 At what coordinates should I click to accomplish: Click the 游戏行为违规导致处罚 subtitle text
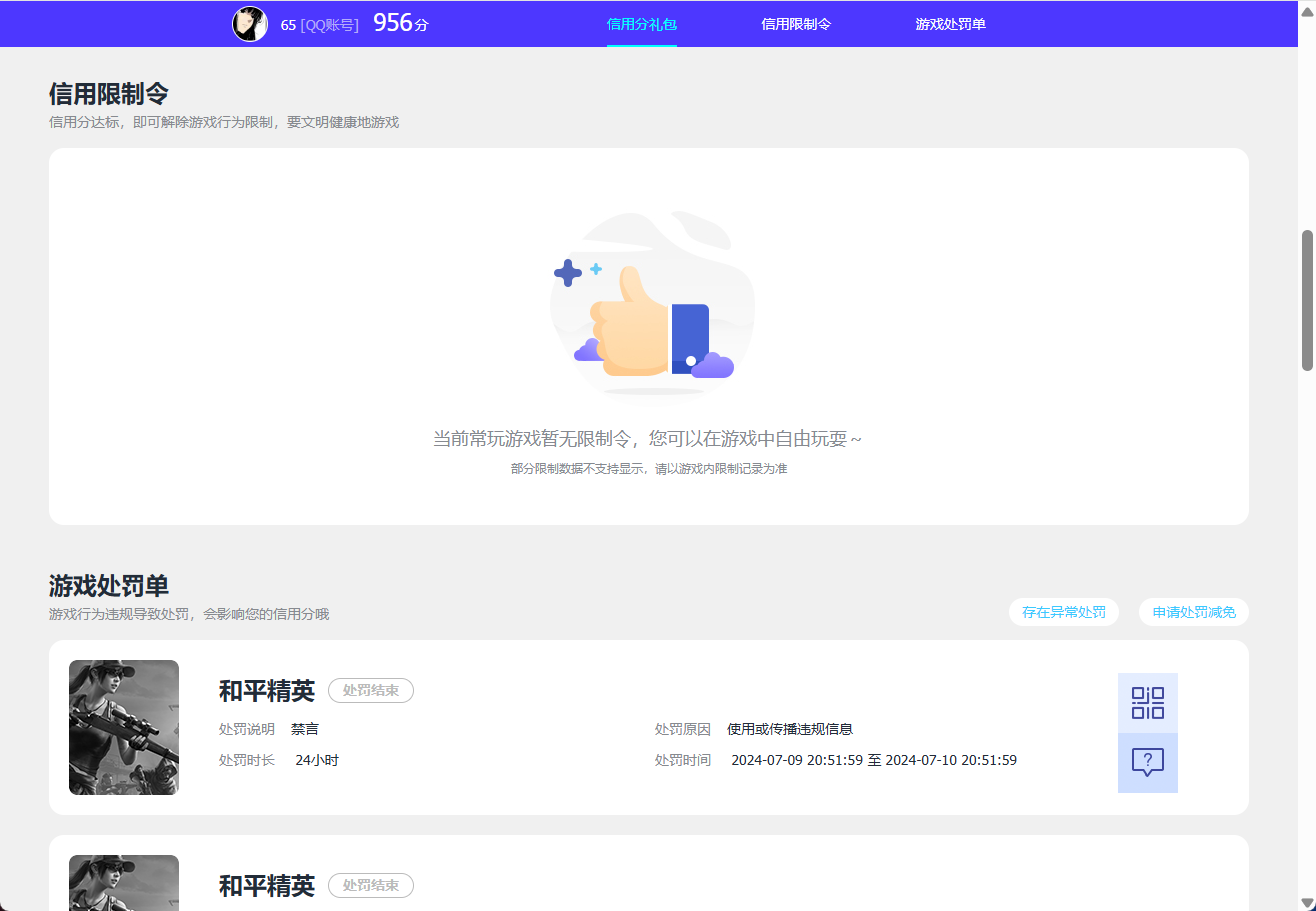(189, 614)
